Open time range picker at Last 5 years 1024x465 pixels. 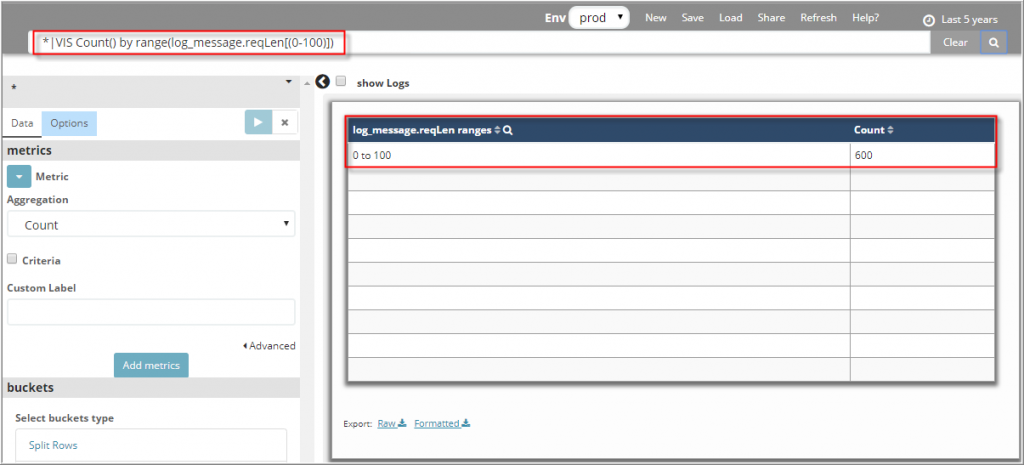click(958, 20)
